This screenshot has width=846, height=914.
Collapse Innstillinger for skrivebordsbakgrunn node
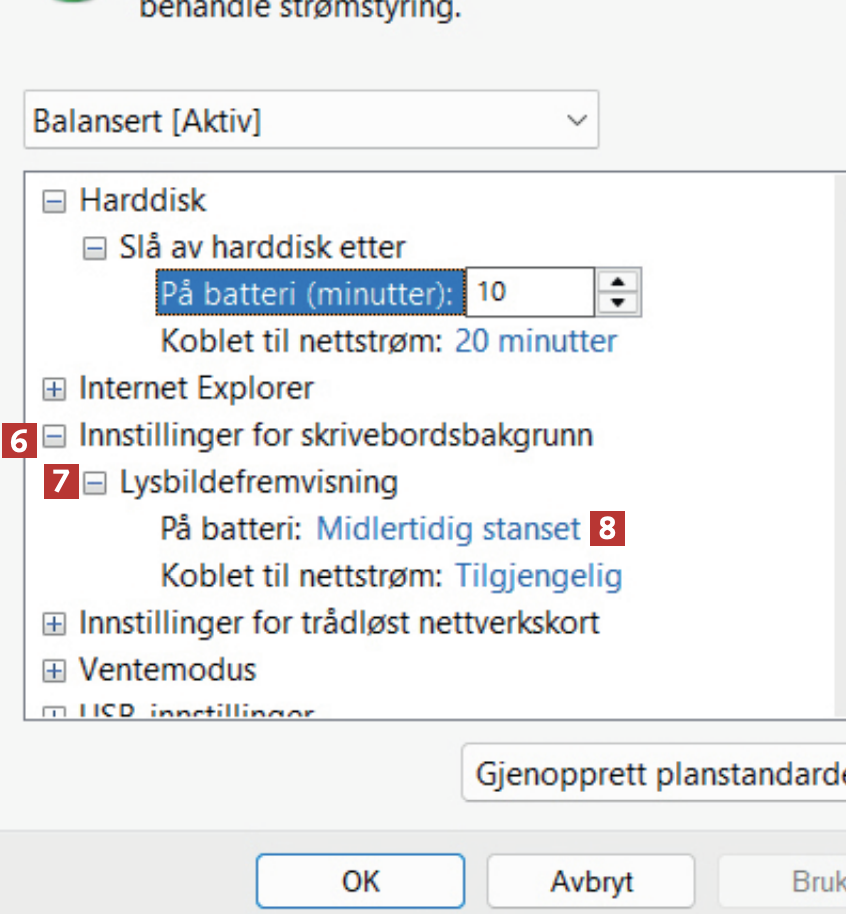pyautogui.click(x=55, y=436)
